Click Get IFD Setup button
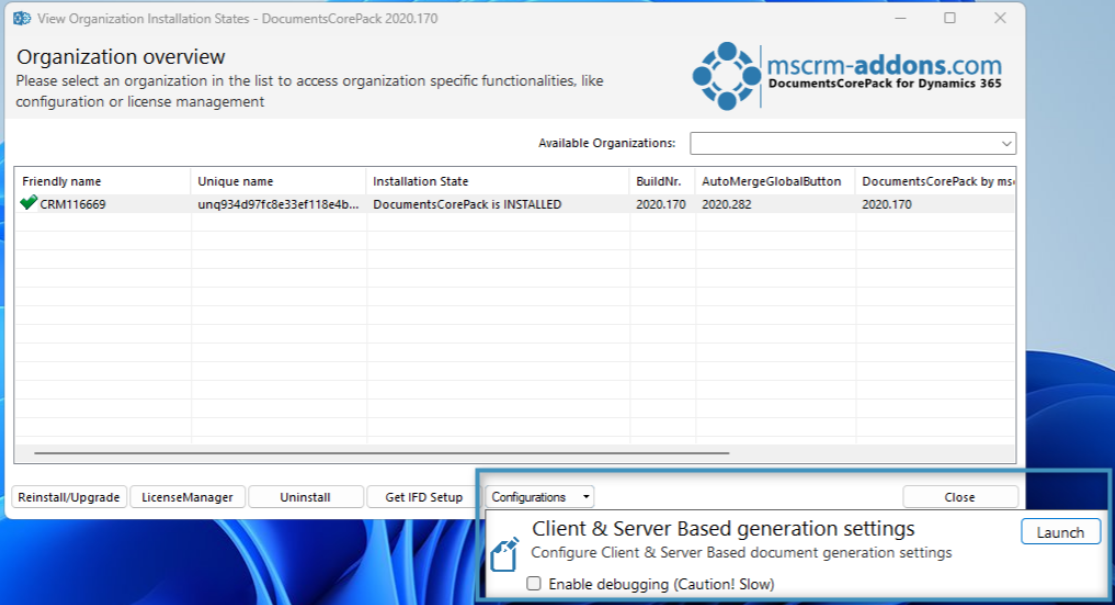This screenshot has height=605, width=1115. tap(424, 497)
